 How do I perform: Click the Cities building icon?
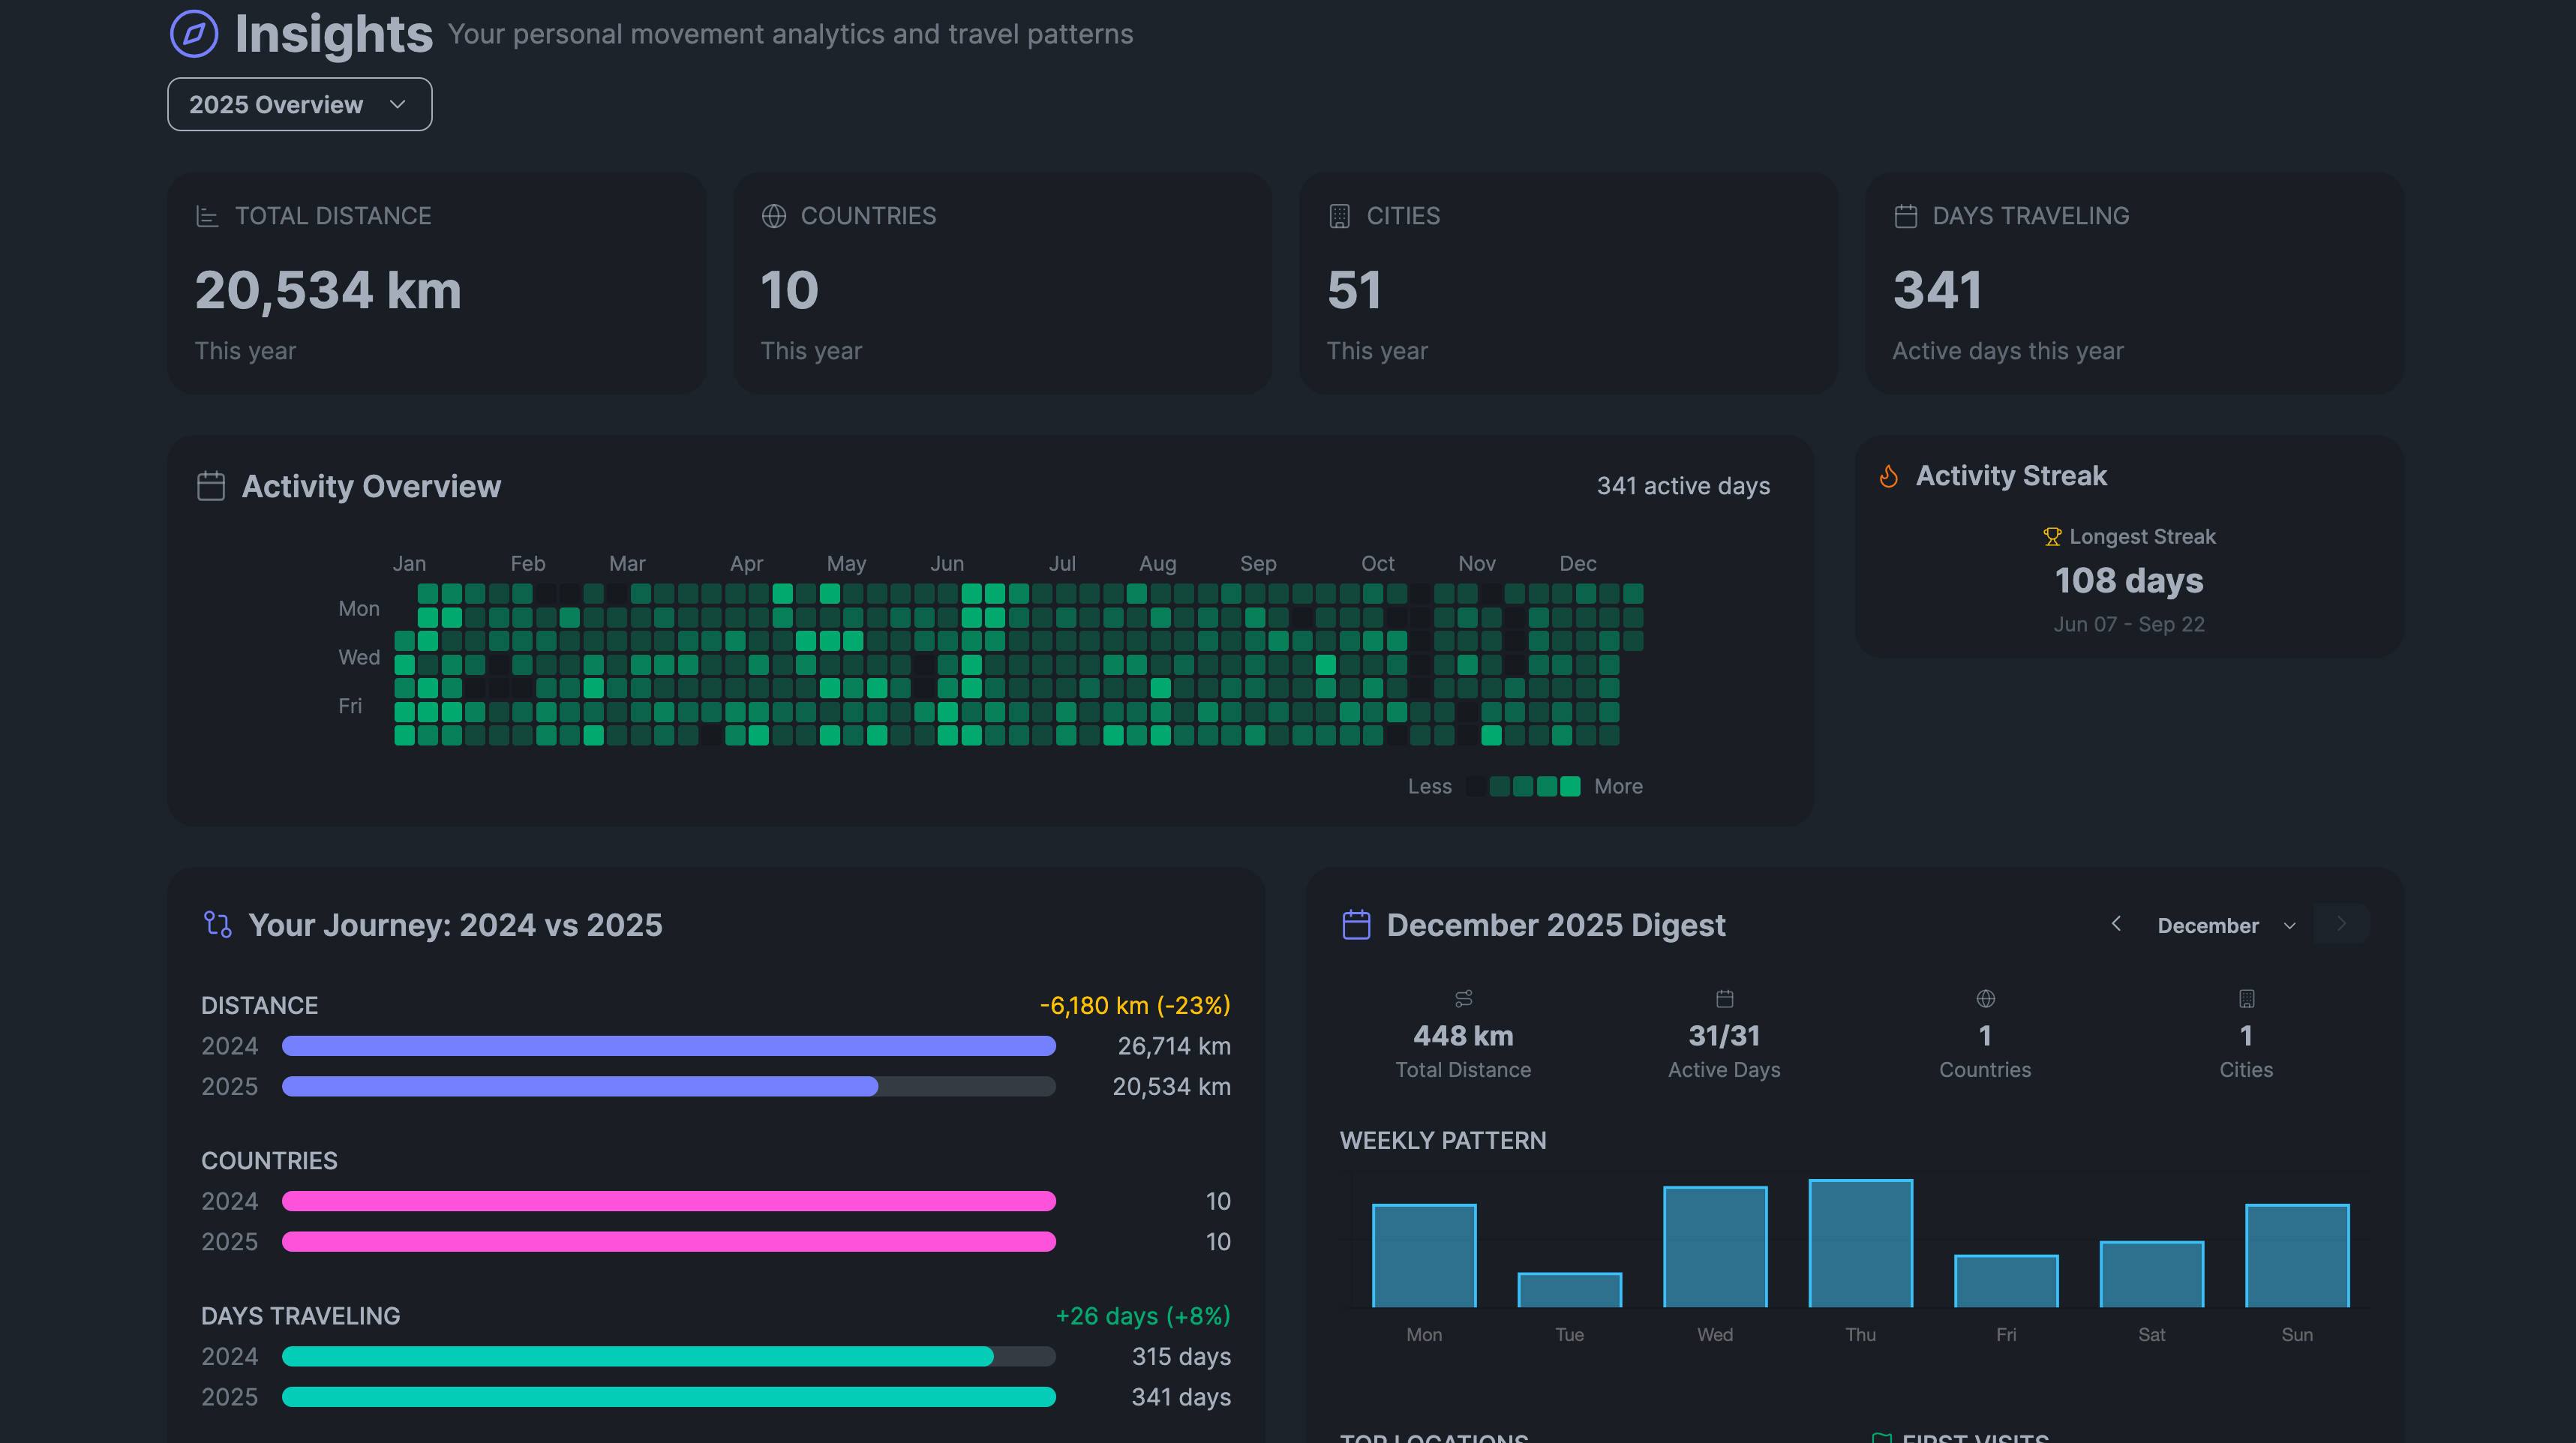[x=1339, y=216]
